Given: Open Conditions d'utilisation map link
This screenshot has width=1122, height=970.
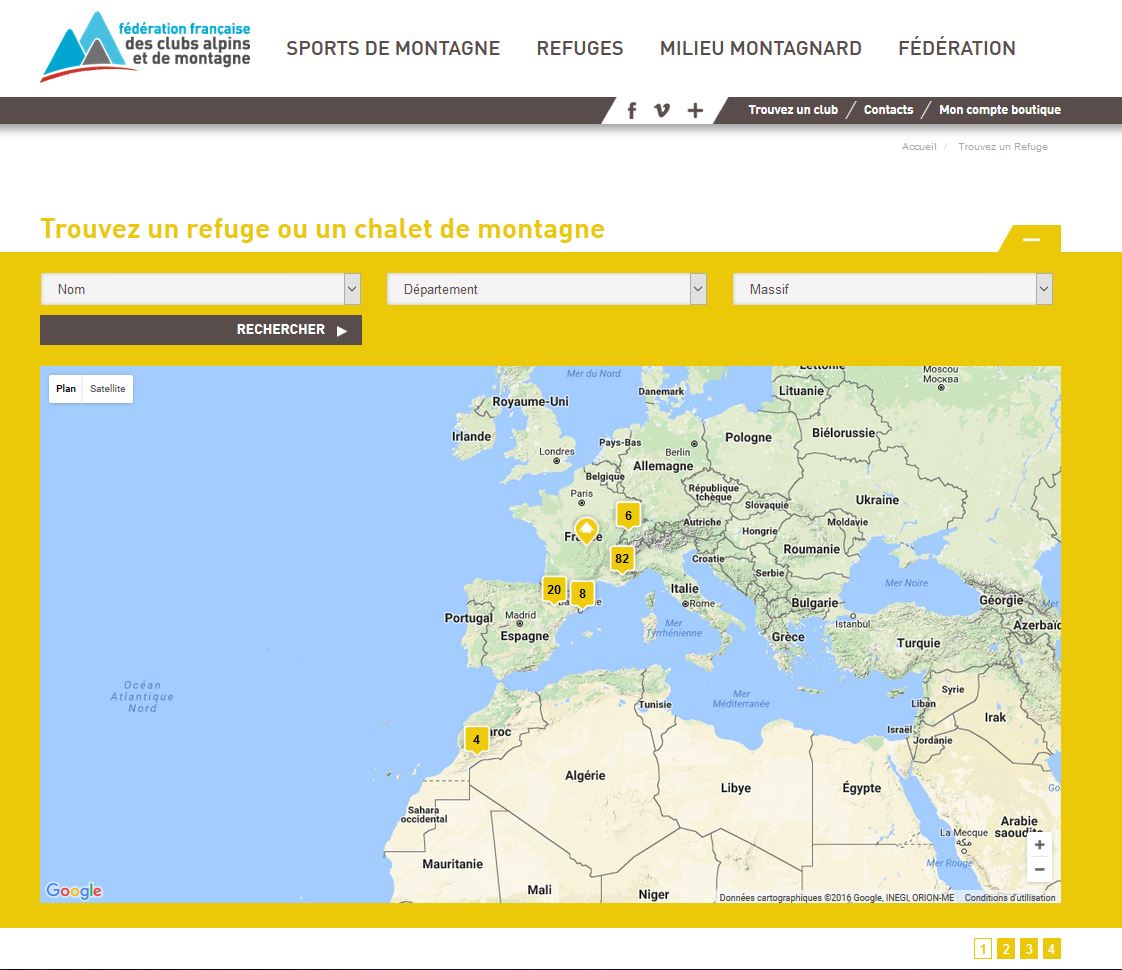Looking at the screenshot, I should 1010,897.
